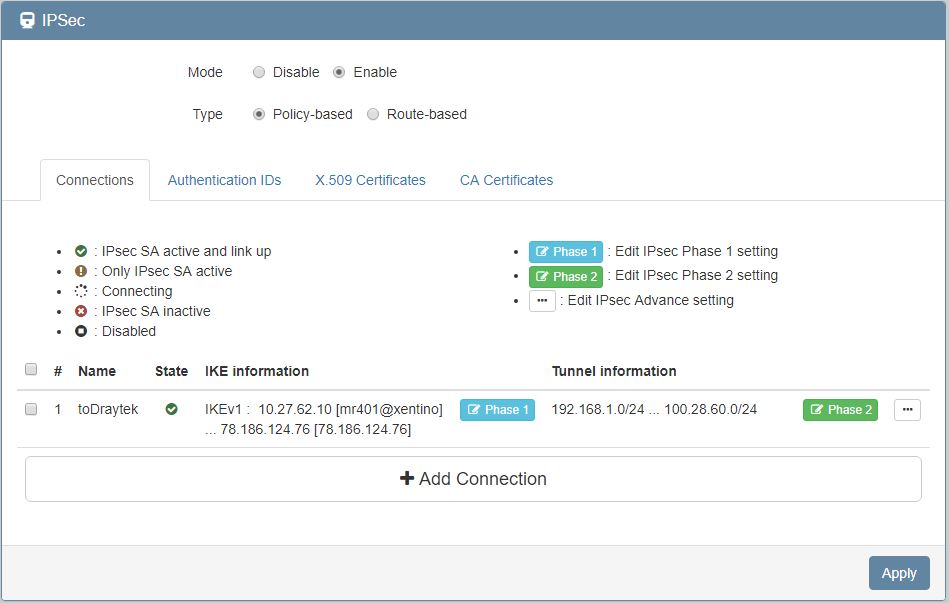Click the IPSec panel header icon
This screenshot has width=949, height=603.
[27, 20]
